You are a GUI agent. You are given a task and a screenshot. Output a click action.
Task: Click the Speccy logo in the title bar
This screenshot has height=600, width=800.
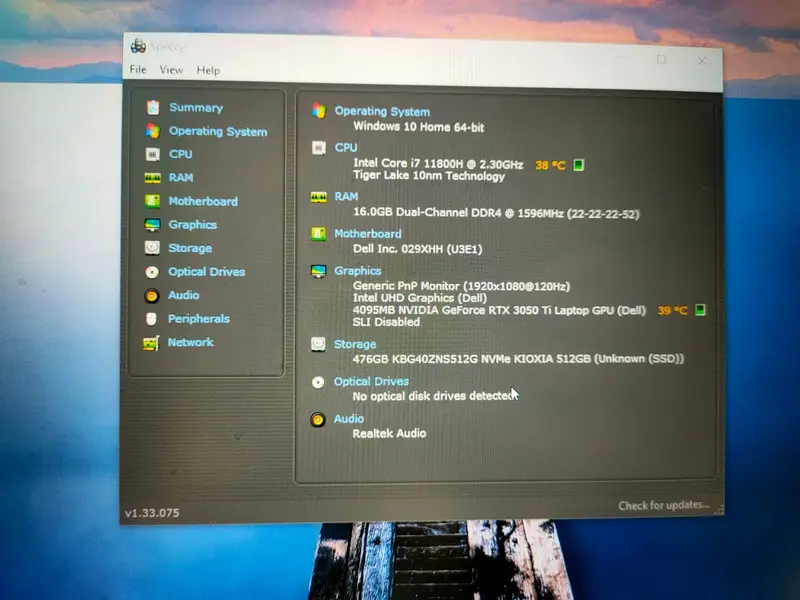pyautogui.click(x=138, y=46)
